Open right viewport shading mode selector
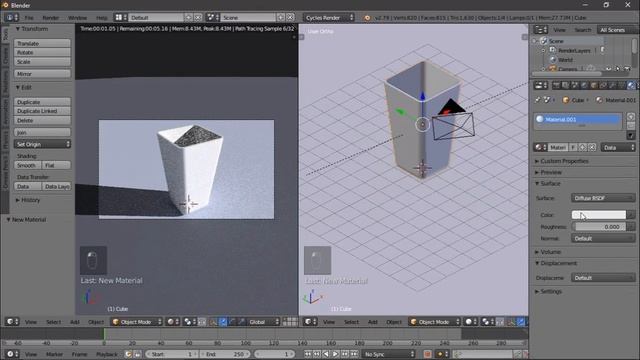640x360 pixels. pyautogui.click(x=471, y=322)
